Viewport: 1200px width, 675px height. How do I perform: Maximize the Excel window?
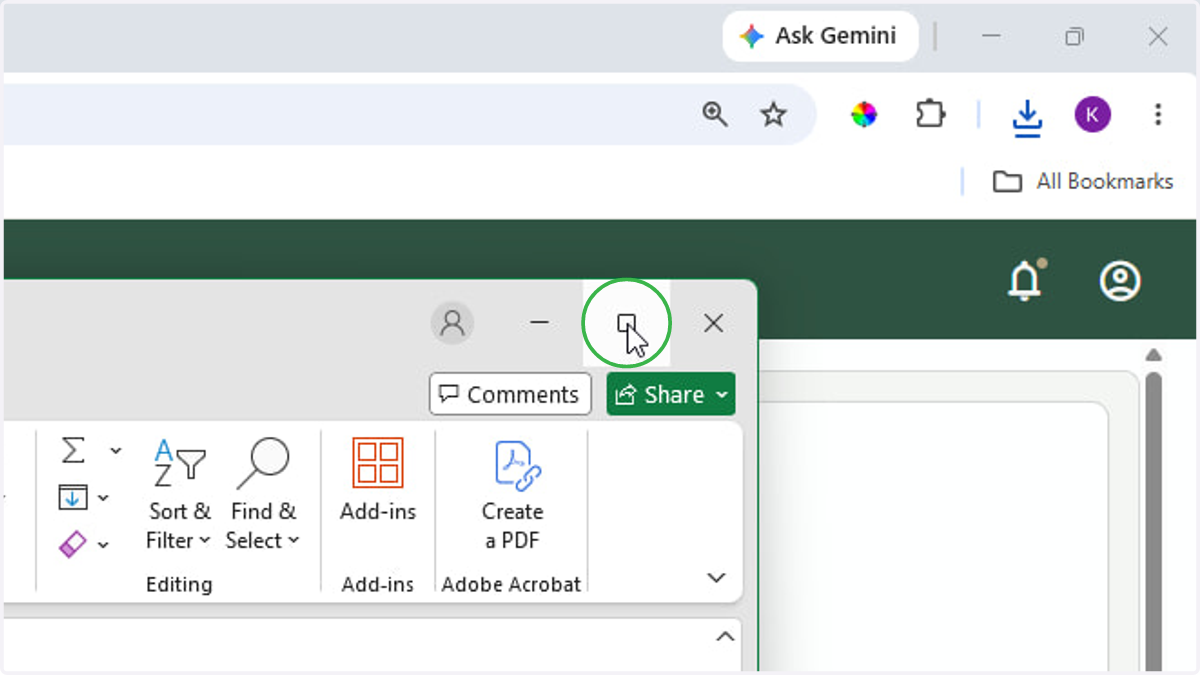click(x=626, y=323)
